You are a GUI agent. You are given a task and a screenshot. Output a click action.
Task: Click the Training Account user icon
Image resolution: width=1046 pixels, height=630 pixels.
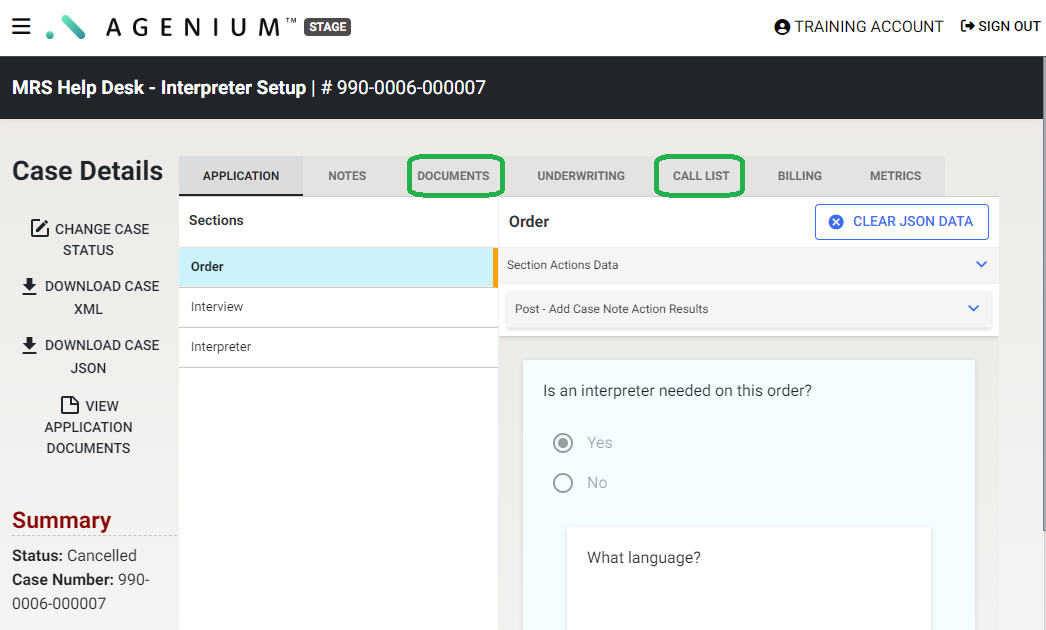coord(782,27)
